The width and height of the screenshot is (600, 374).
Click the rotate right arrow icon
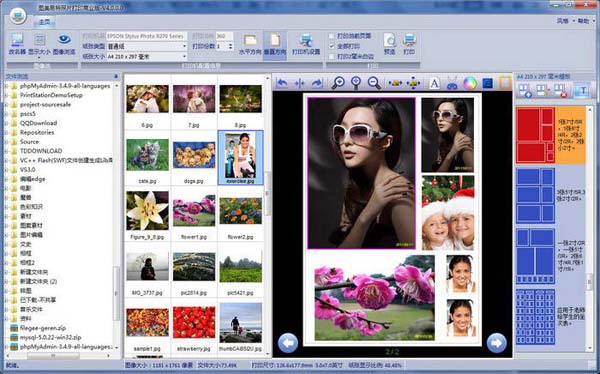pos(317,83)
